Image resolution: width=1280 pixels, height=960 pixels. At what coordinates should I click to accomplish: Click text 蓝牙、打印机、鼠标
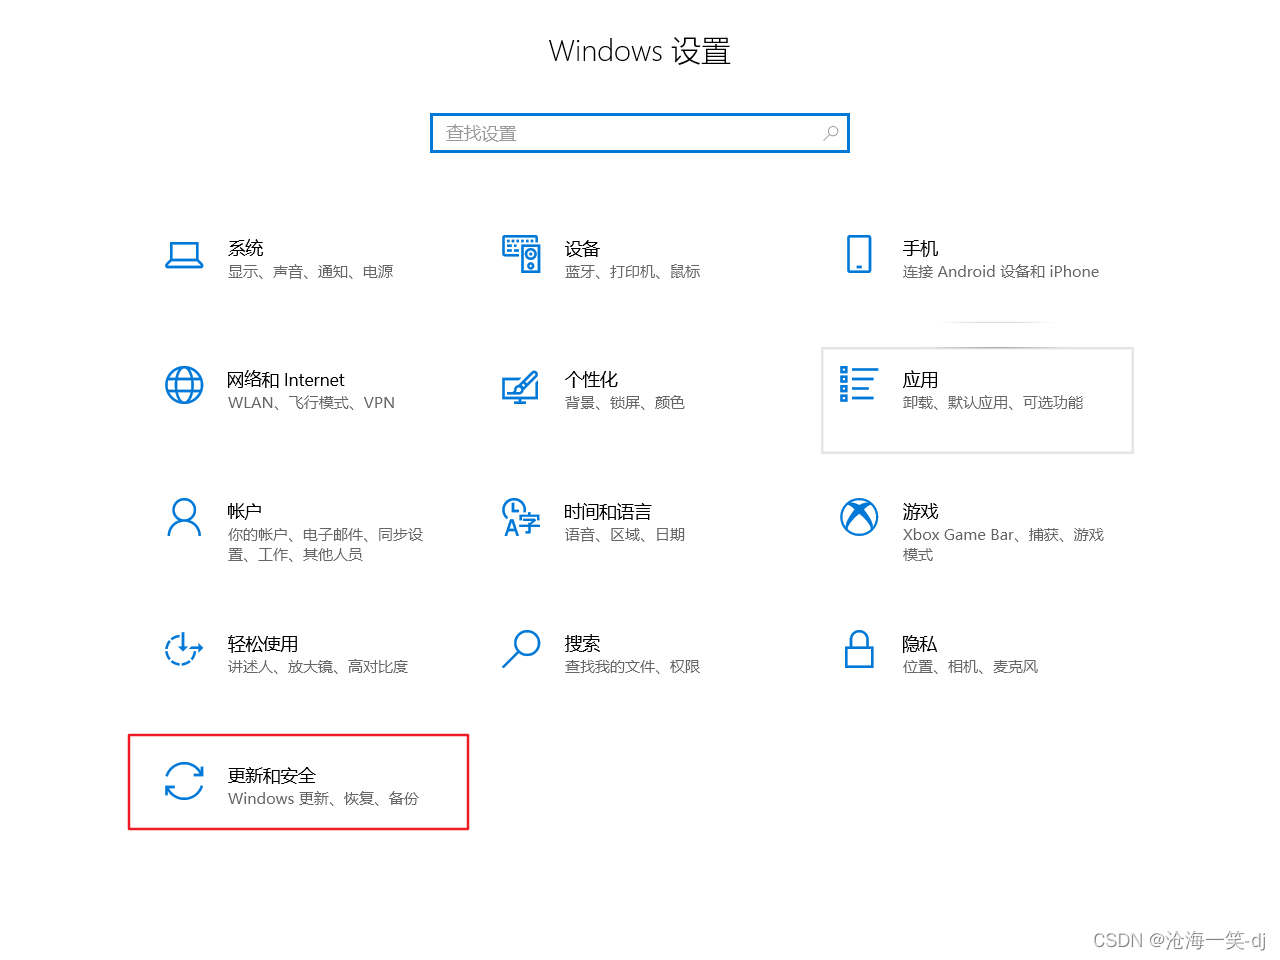[633, 272]
